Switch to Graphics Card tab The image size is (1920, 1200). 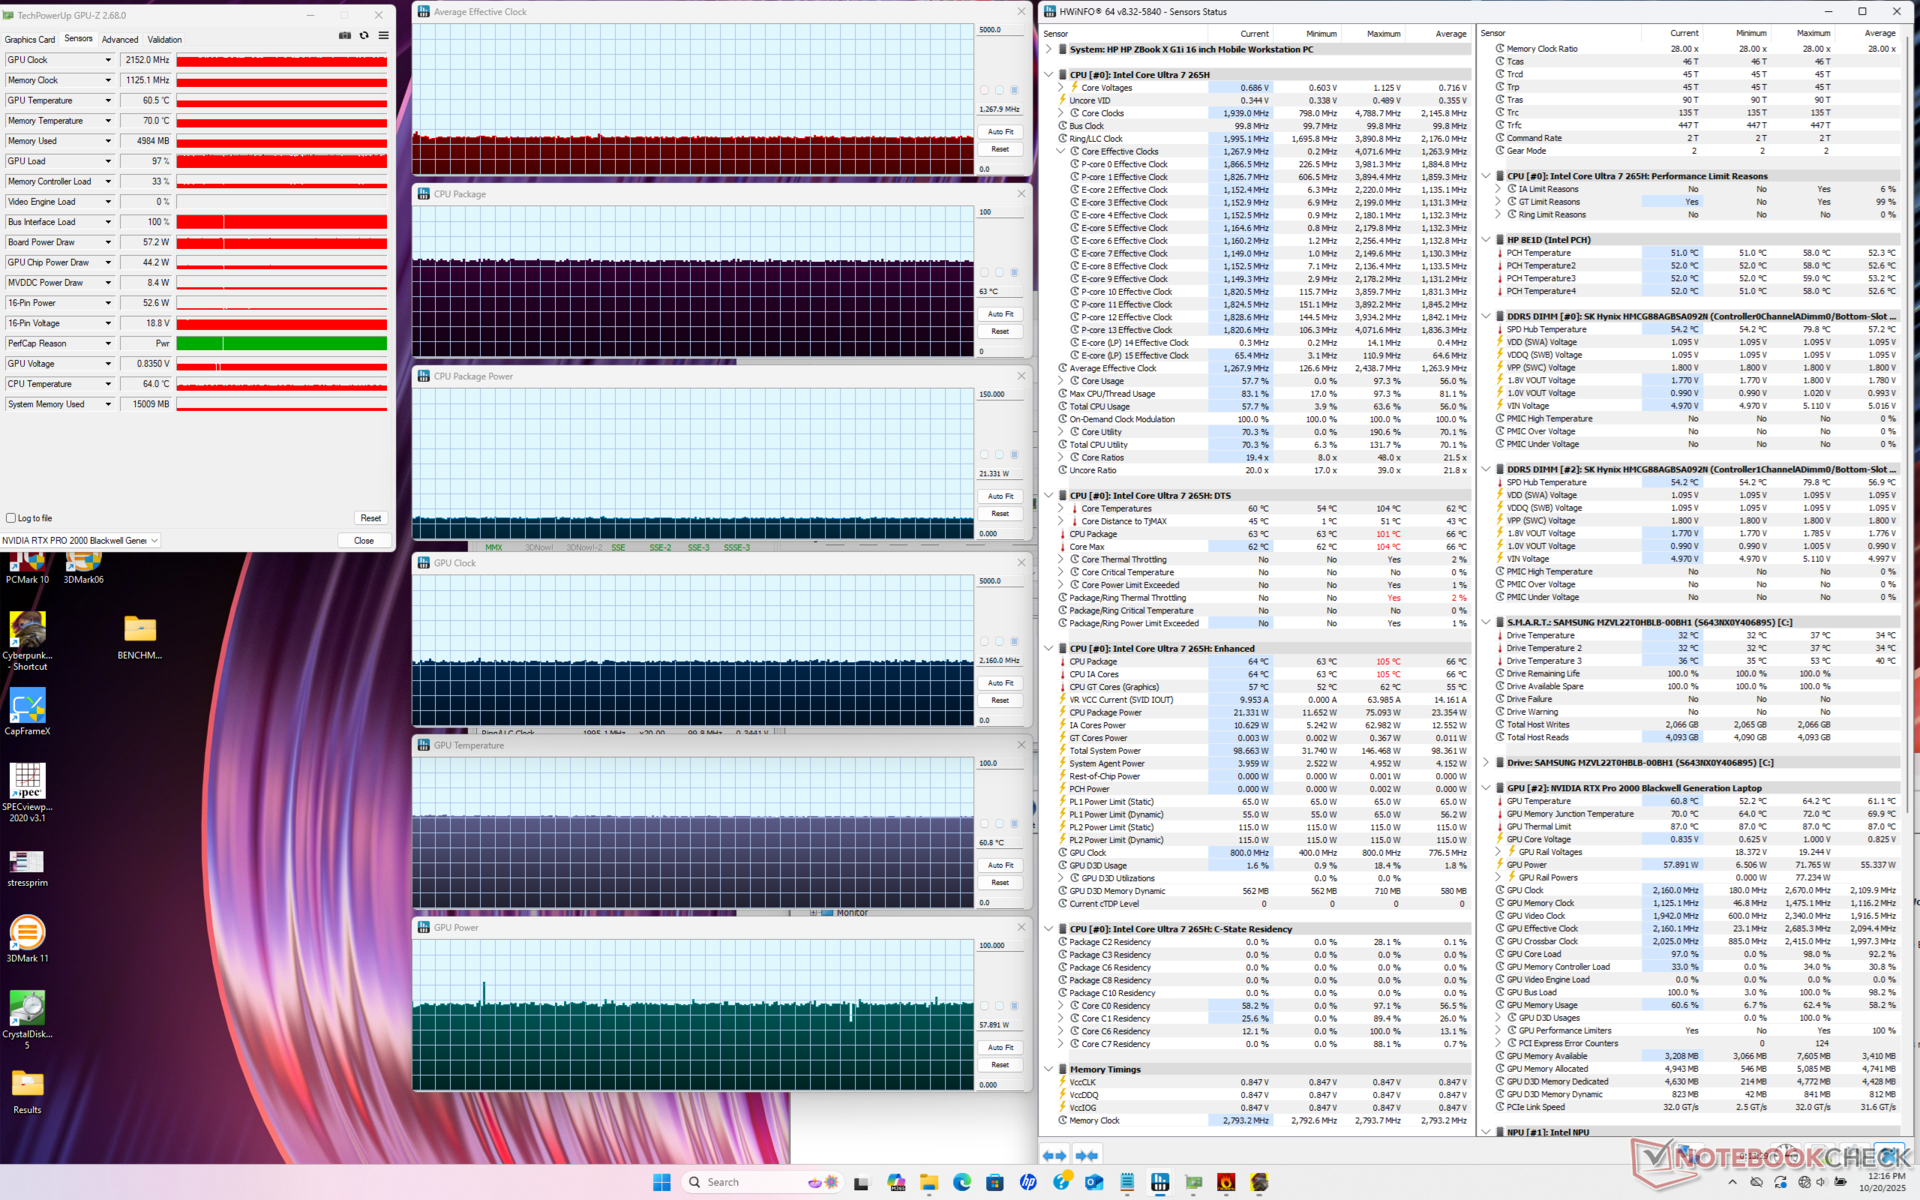30,40
